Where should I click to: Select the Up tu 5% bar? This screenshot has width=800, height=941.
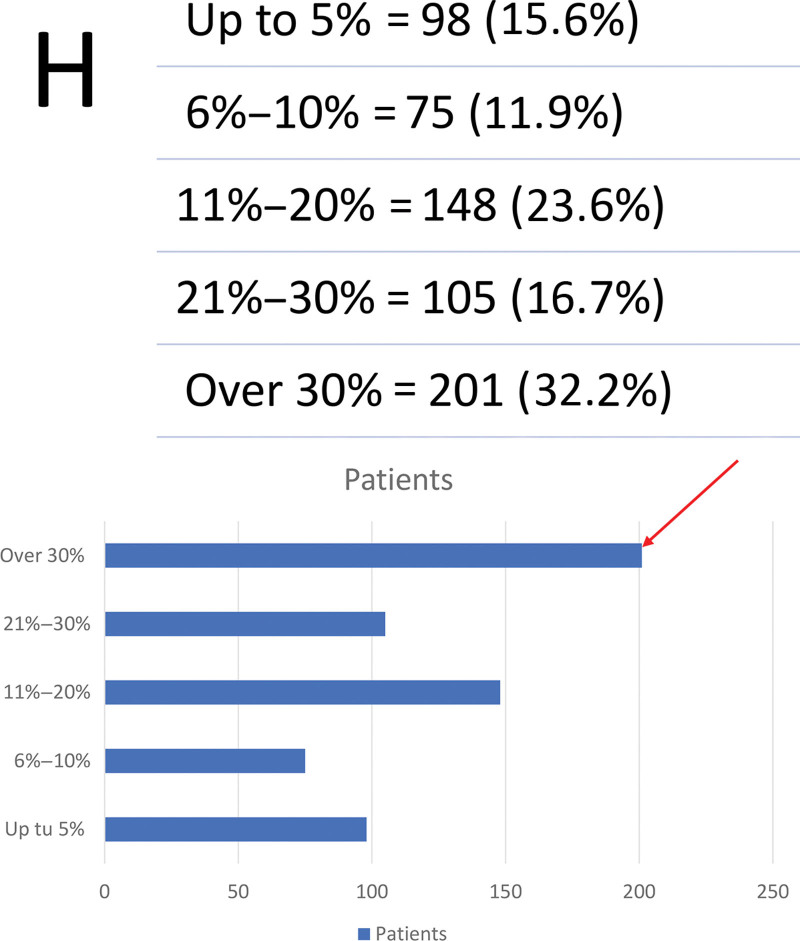tap(236, 829)
